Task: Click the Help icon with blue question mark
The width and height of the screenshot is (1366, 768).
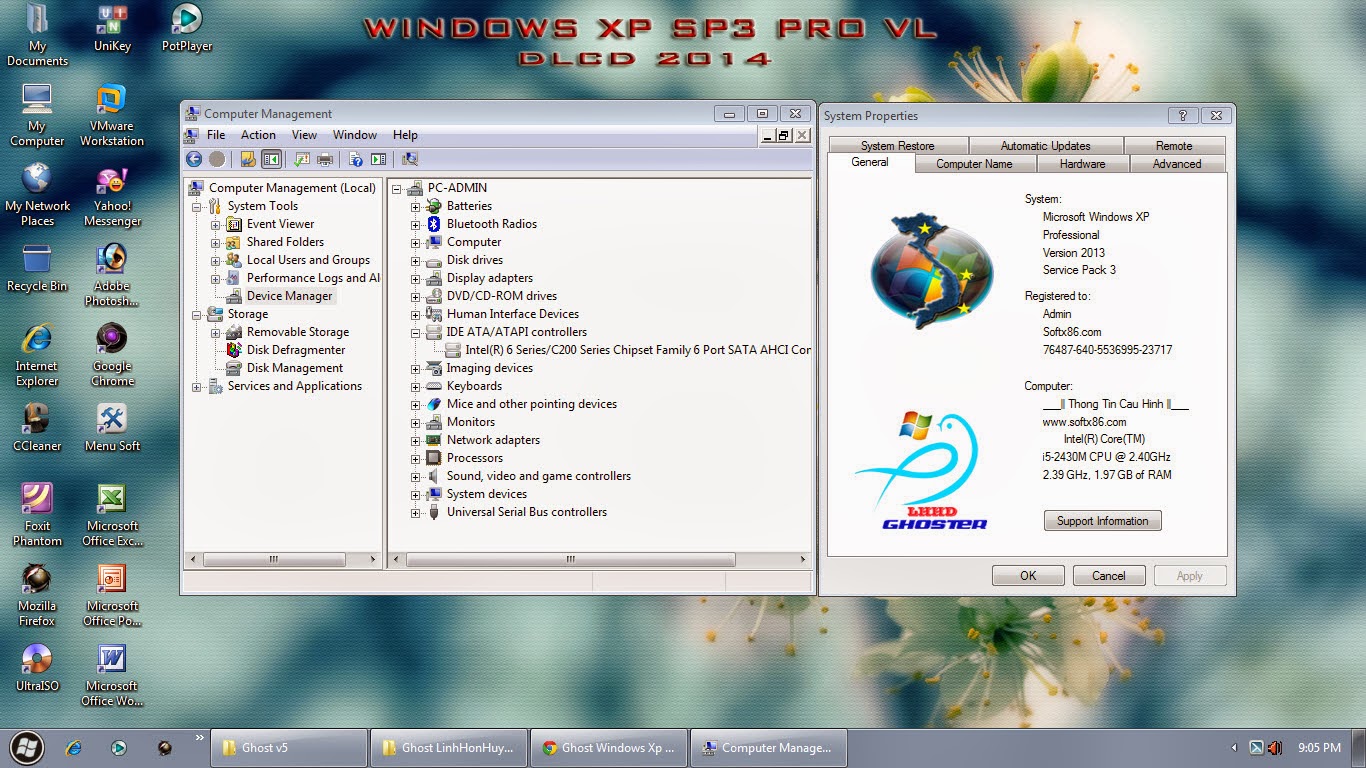Action: 356,159
